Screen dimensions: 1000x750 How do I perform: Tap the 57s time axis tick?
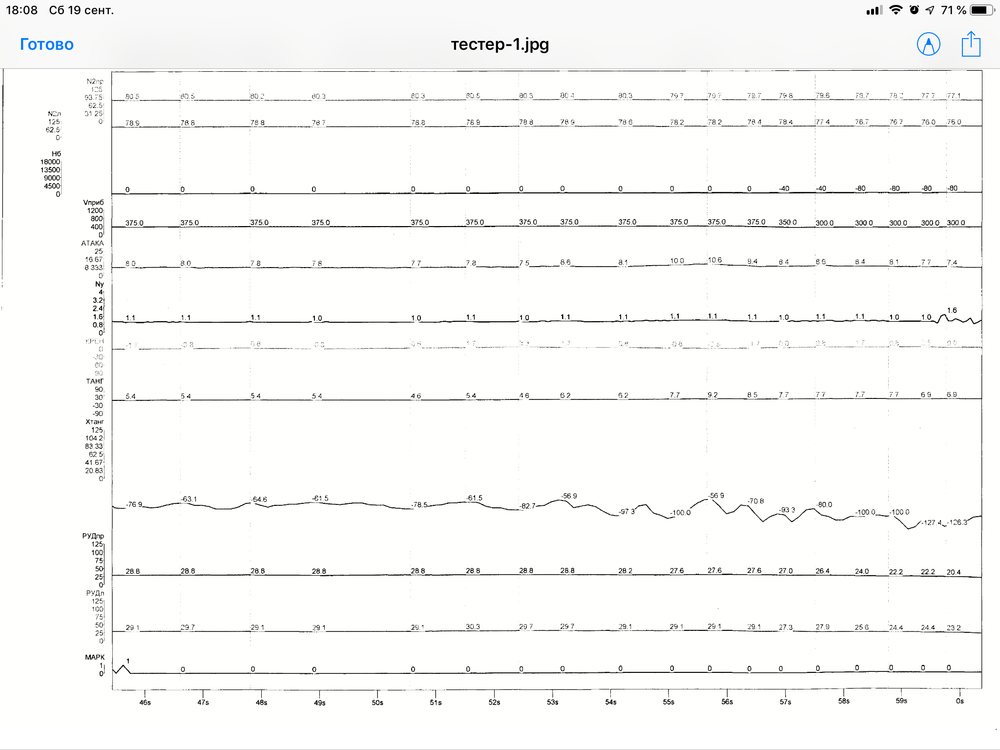(x=785, y=702)
